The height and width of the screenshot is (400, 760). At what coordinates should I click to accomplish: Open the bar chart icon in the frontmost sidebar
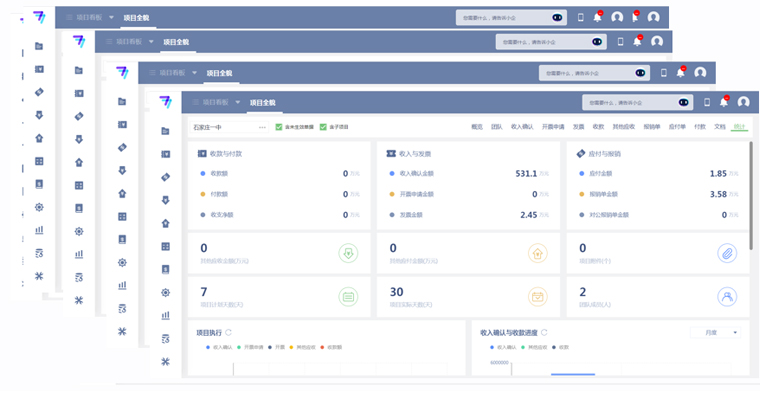coord(166,315)
